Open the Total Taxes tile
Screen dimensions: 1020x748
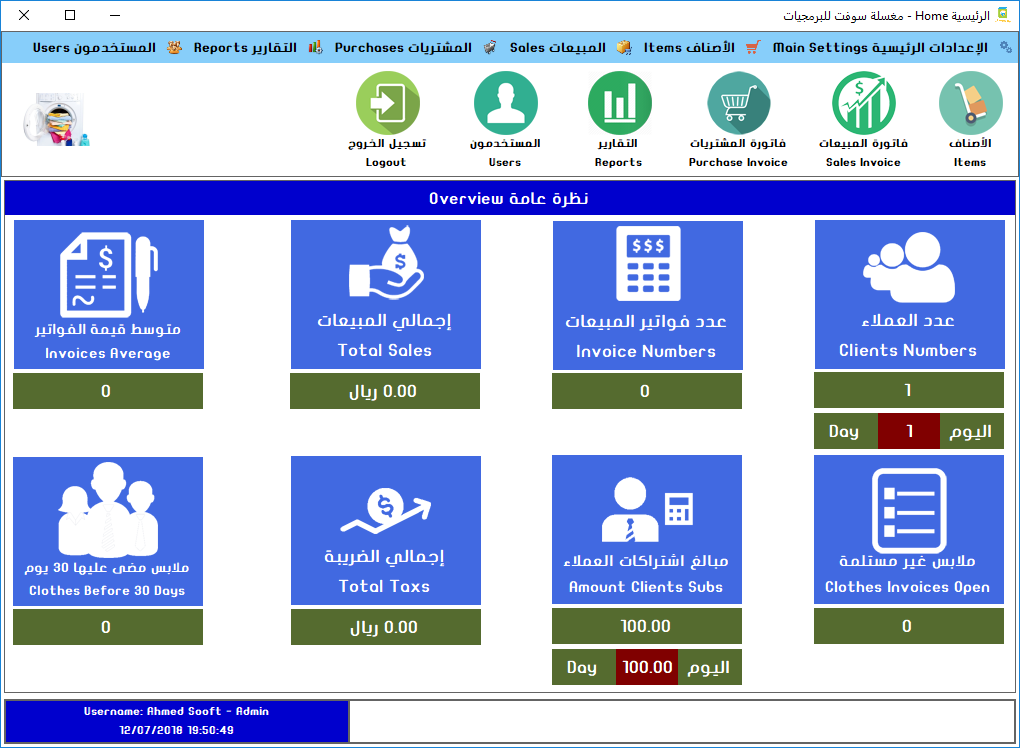[x=385, y=530]
